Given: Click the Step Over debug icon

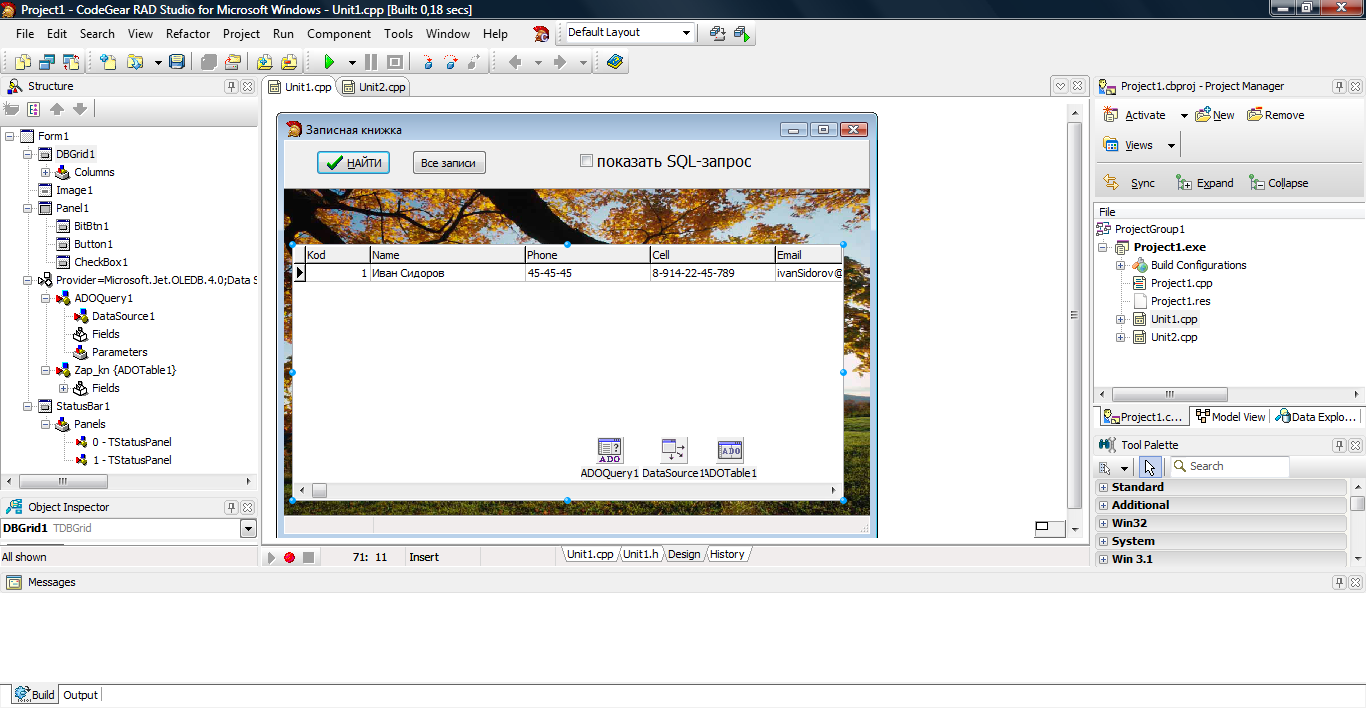Looking at the screenshot, I should click(451, 62).
